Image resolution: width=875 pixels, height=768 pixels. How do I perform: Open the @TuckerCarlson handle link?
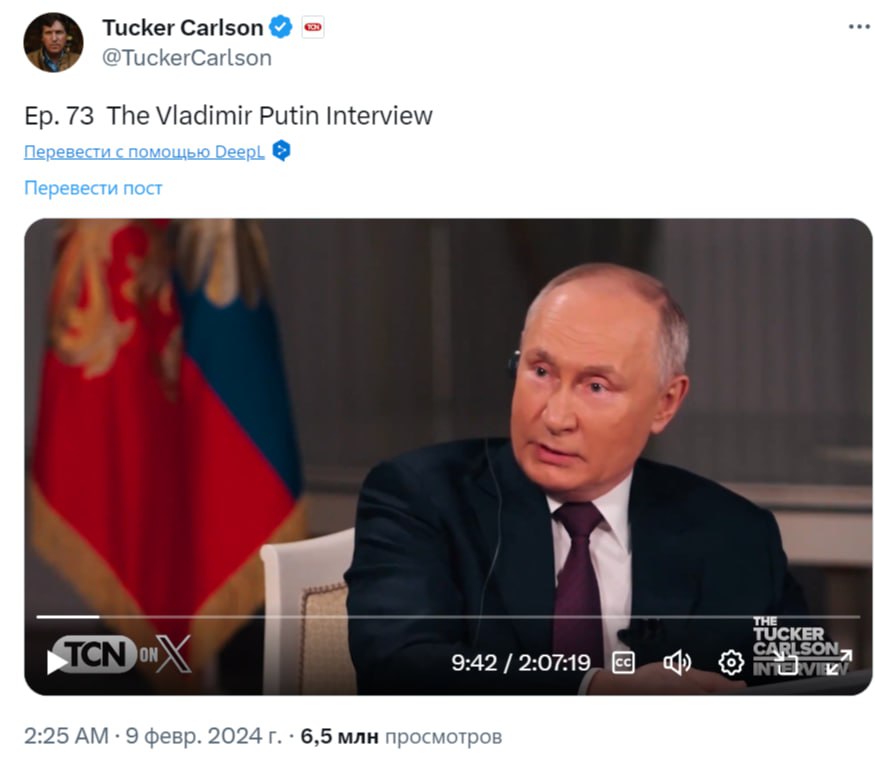tap(187, 58)
